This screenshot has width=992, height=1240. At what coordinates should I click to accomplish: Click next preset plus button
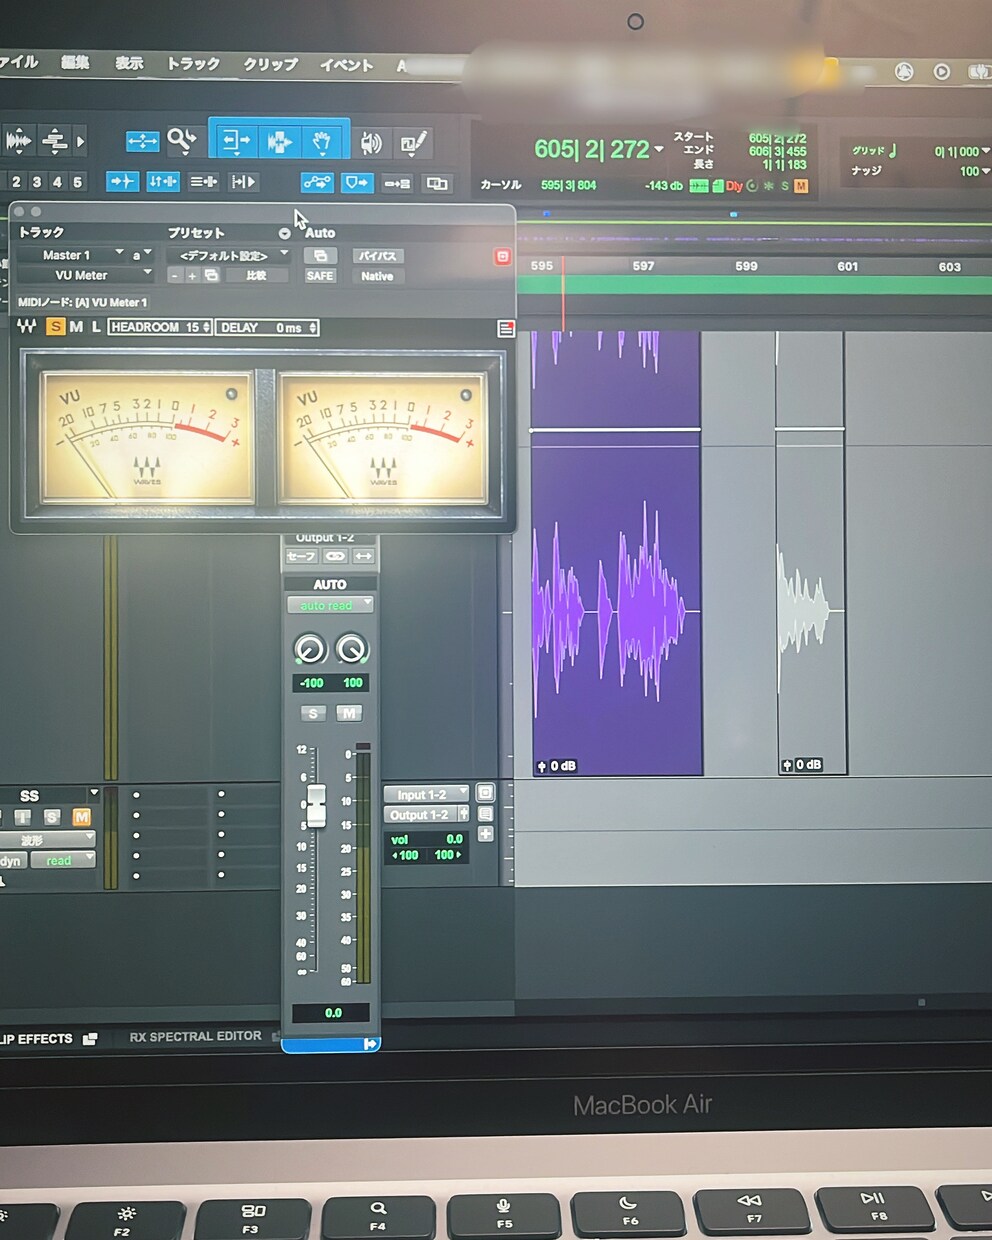(192, 275)
